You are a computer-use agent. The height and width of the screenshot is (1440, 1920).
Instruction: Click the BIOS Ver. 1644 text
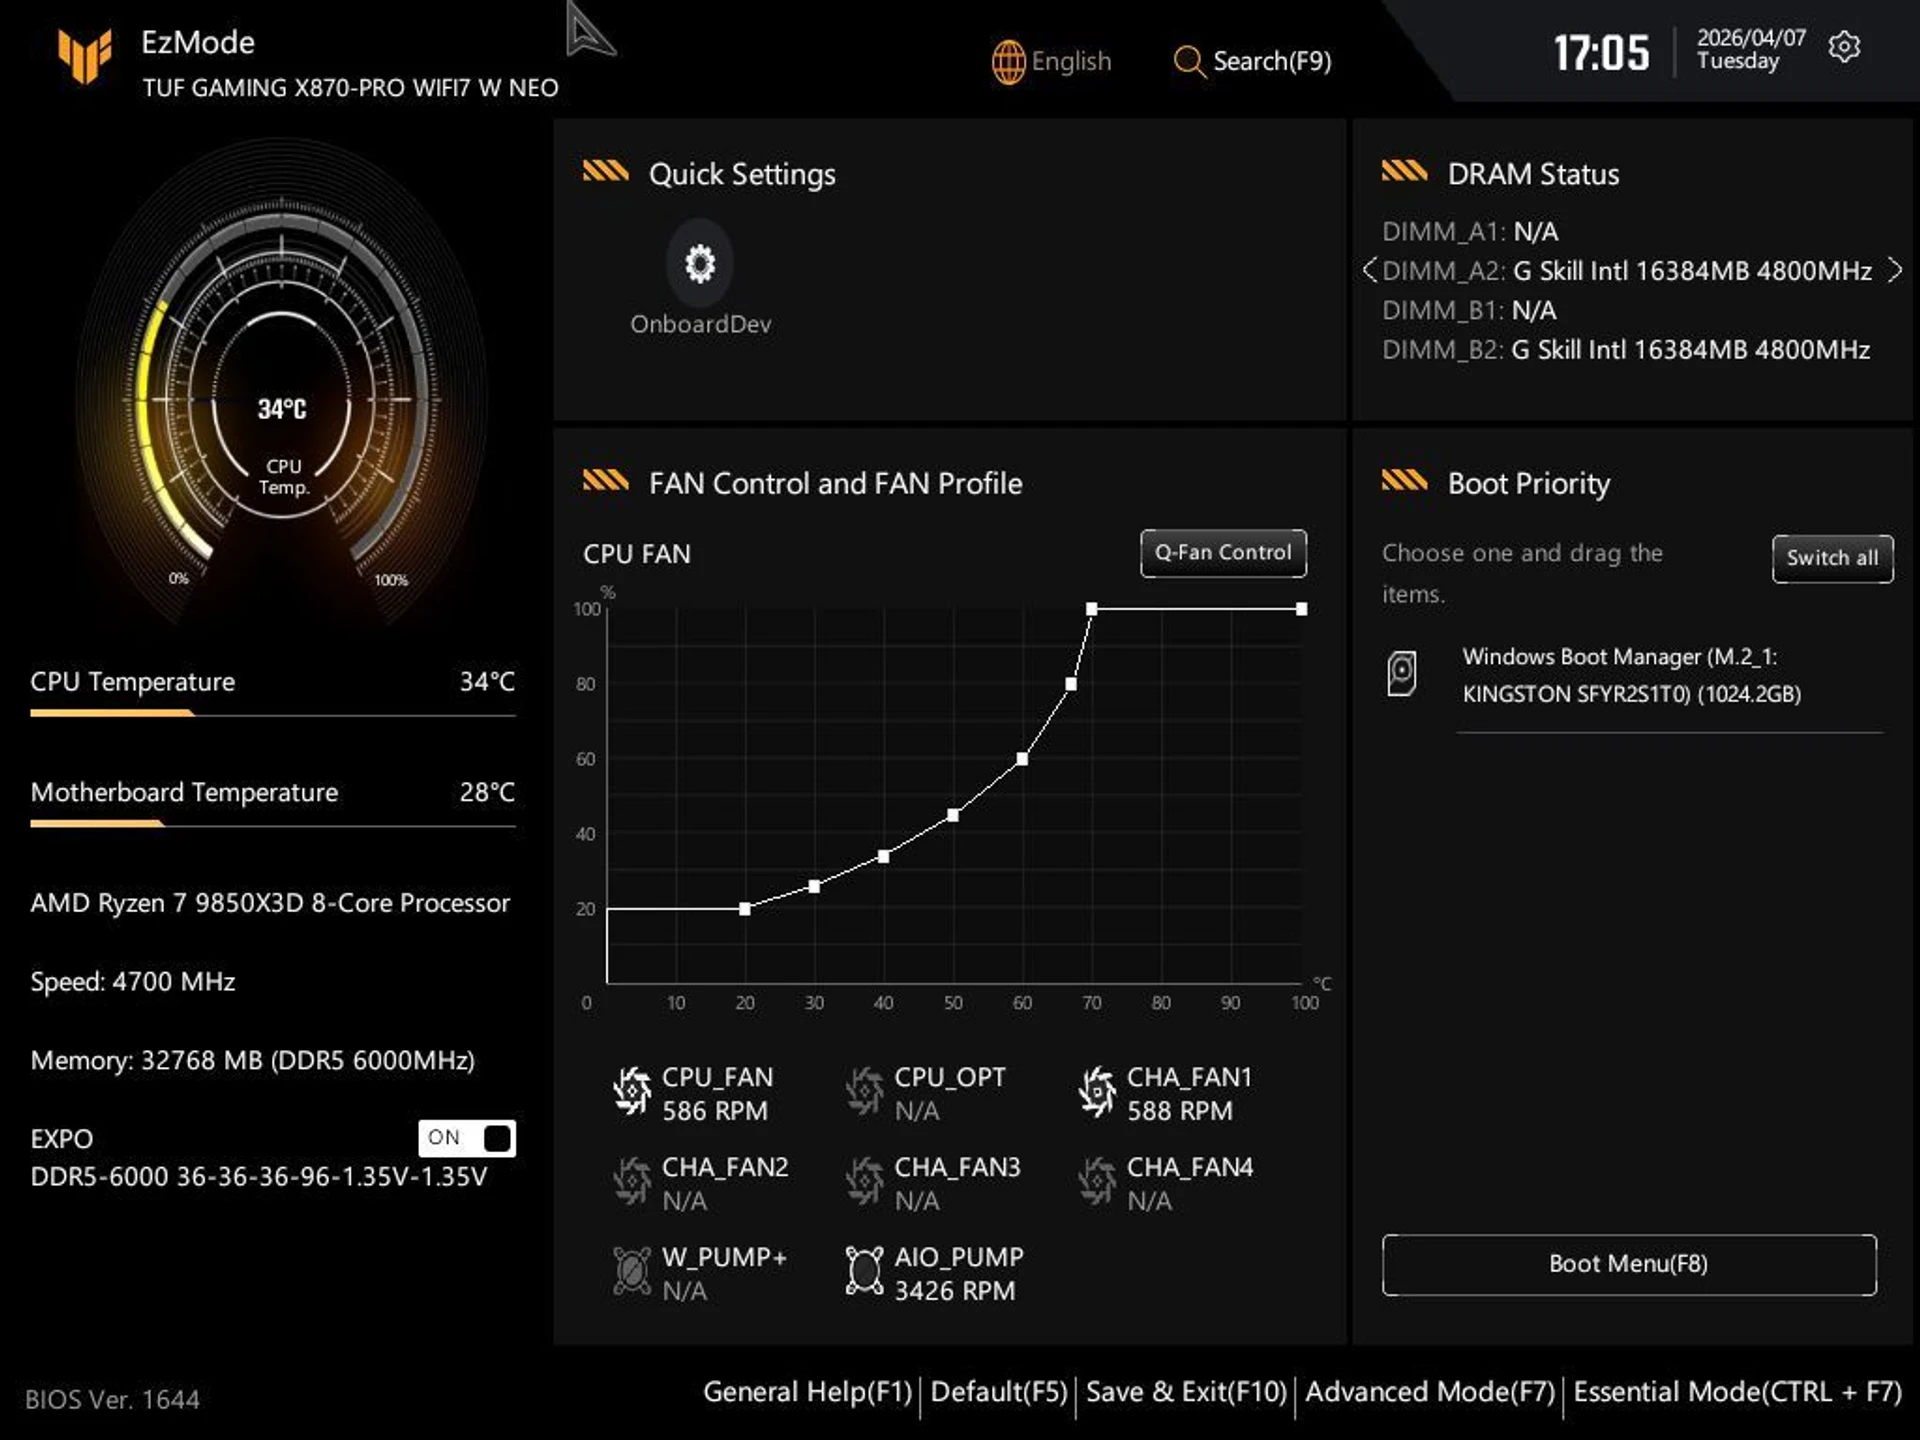pyautogui.click(x=112, y=1400)
